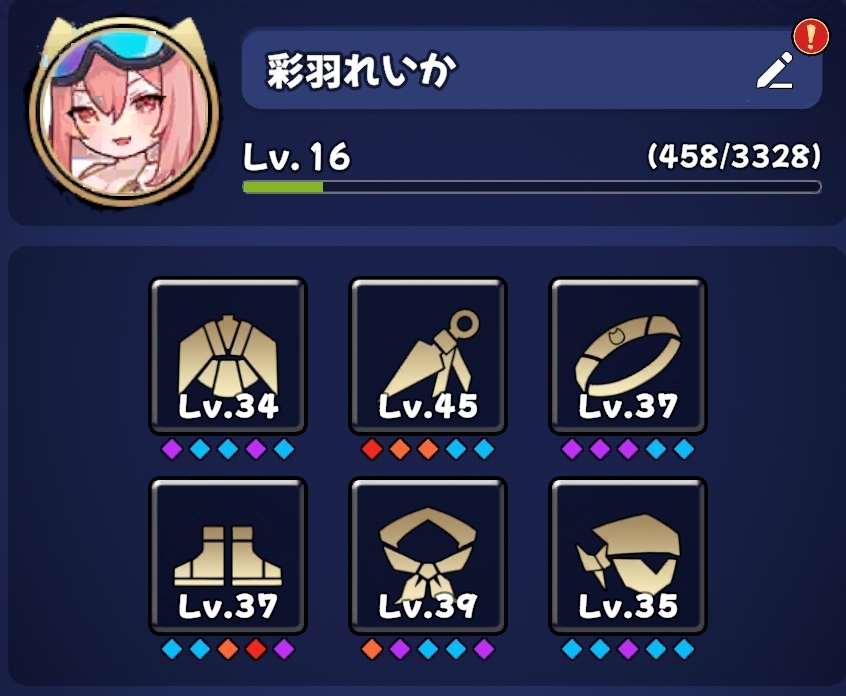Click first purple gem under robe slot
Viewport: 846px width, 696px height.
(172, 449)
